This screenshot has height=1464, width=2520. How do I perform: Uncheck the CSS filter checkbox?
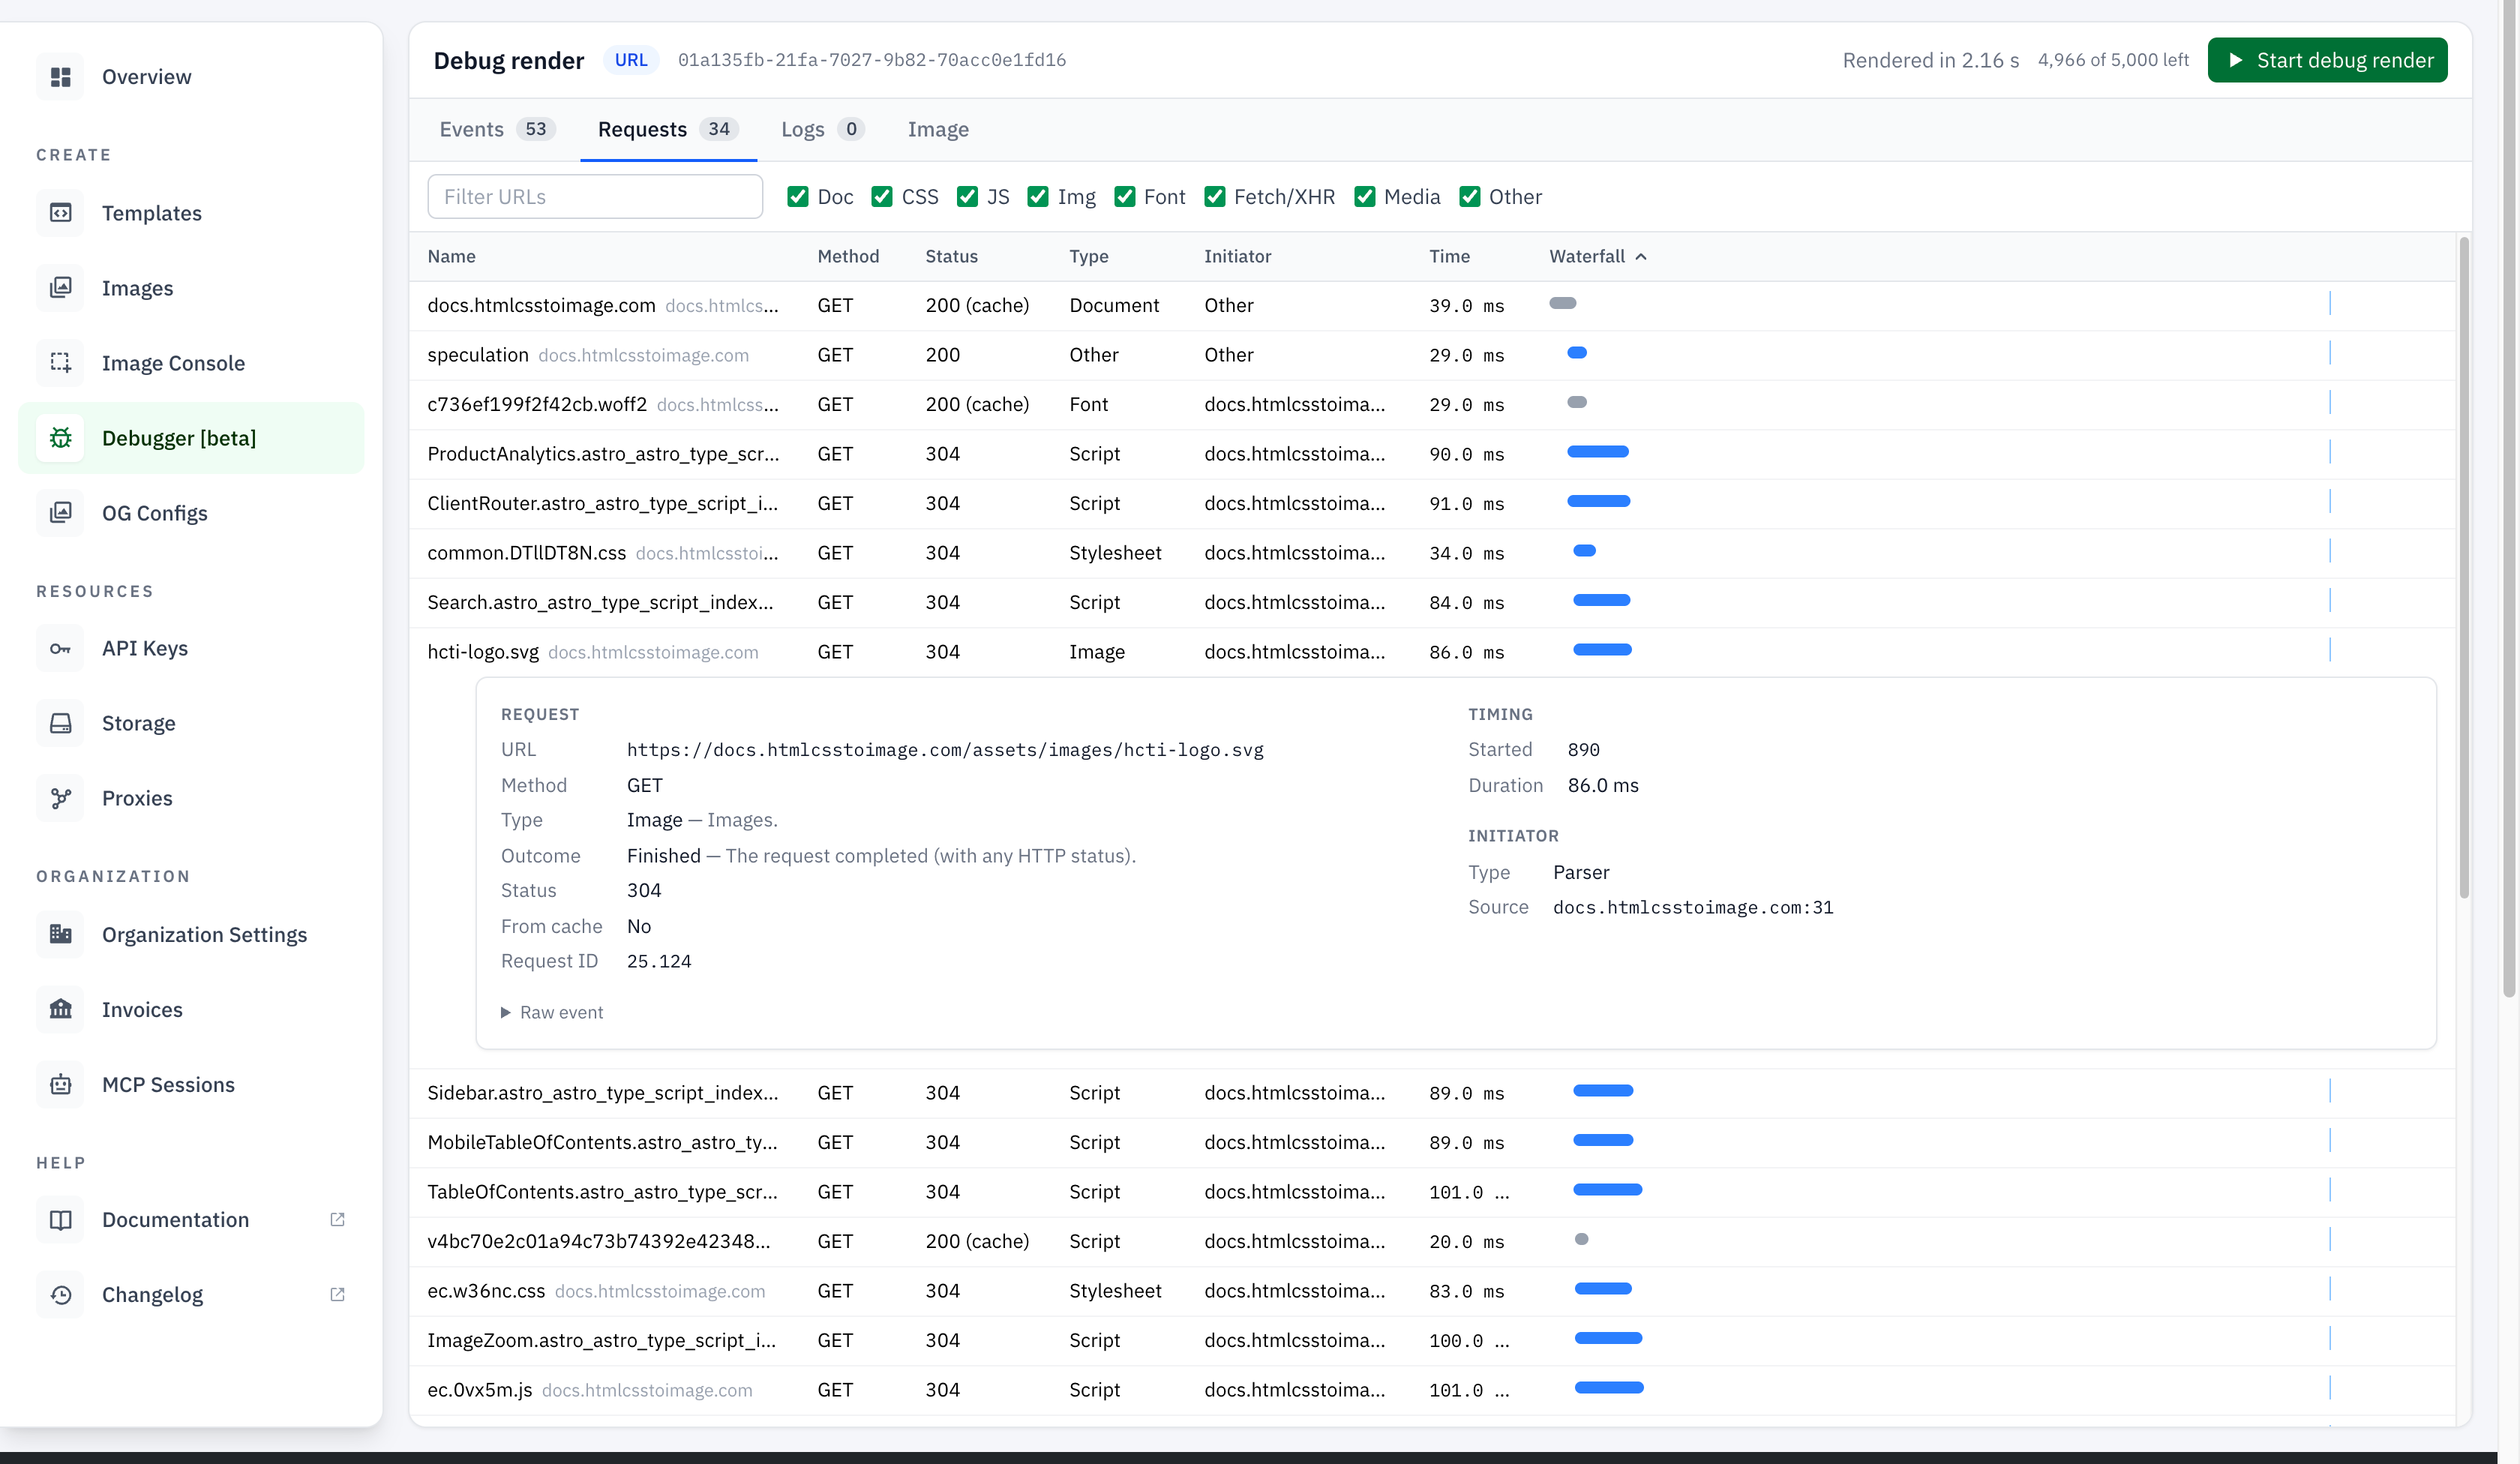(882, 197)
